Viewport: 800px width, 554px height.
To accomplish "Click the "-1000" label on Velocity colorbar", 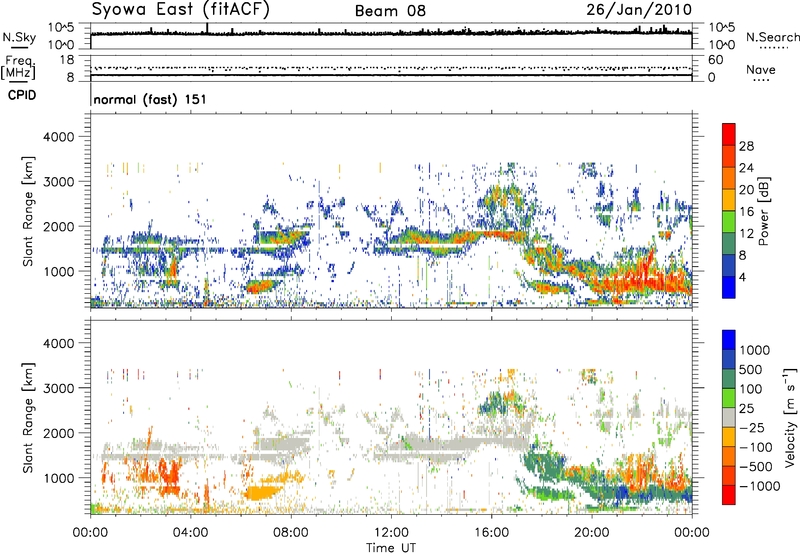I will (x=759, y=486).
